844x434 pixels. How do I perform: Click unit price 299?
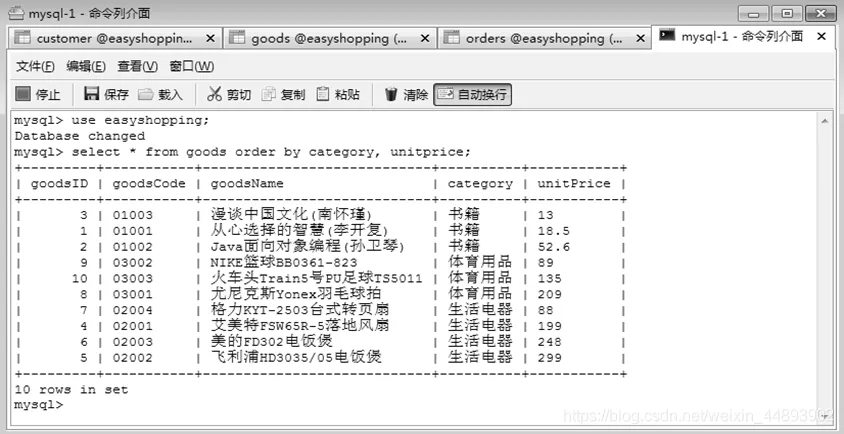click(x=549, y=358)
